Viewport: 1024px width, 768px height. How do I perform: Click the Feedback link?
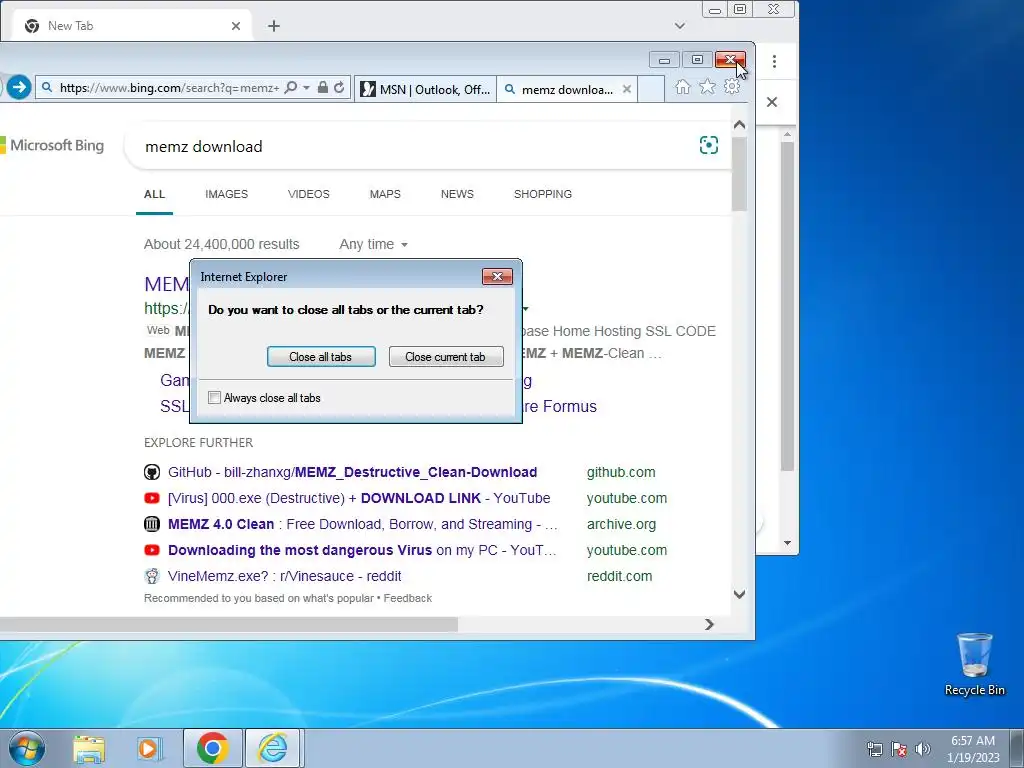pos(408,598)
